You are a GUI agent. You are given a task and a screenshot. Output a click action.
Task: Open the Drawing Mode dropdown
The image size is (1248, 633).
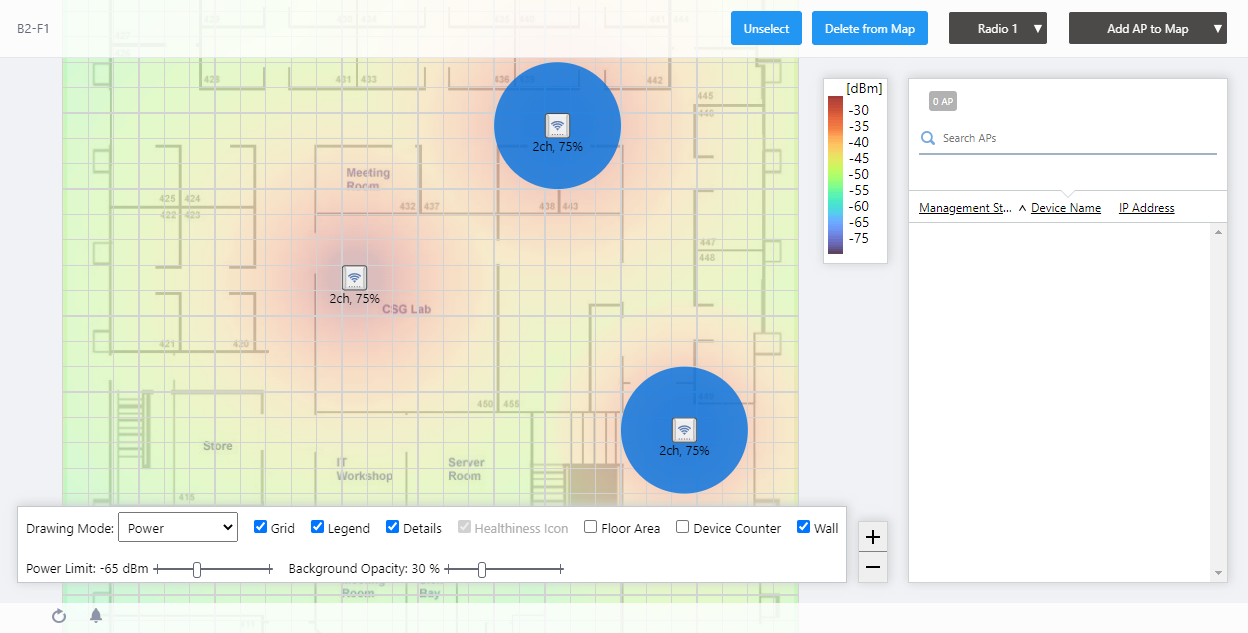[178, 527]
